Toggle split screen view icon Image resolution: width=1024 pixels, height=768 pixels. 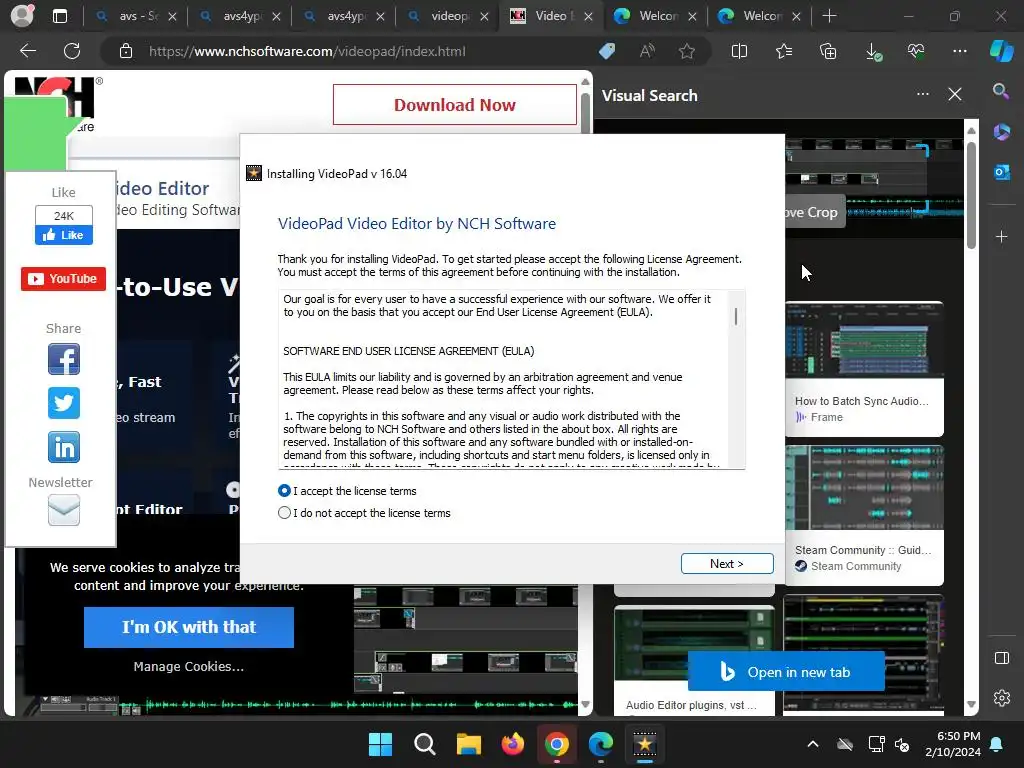739,51
